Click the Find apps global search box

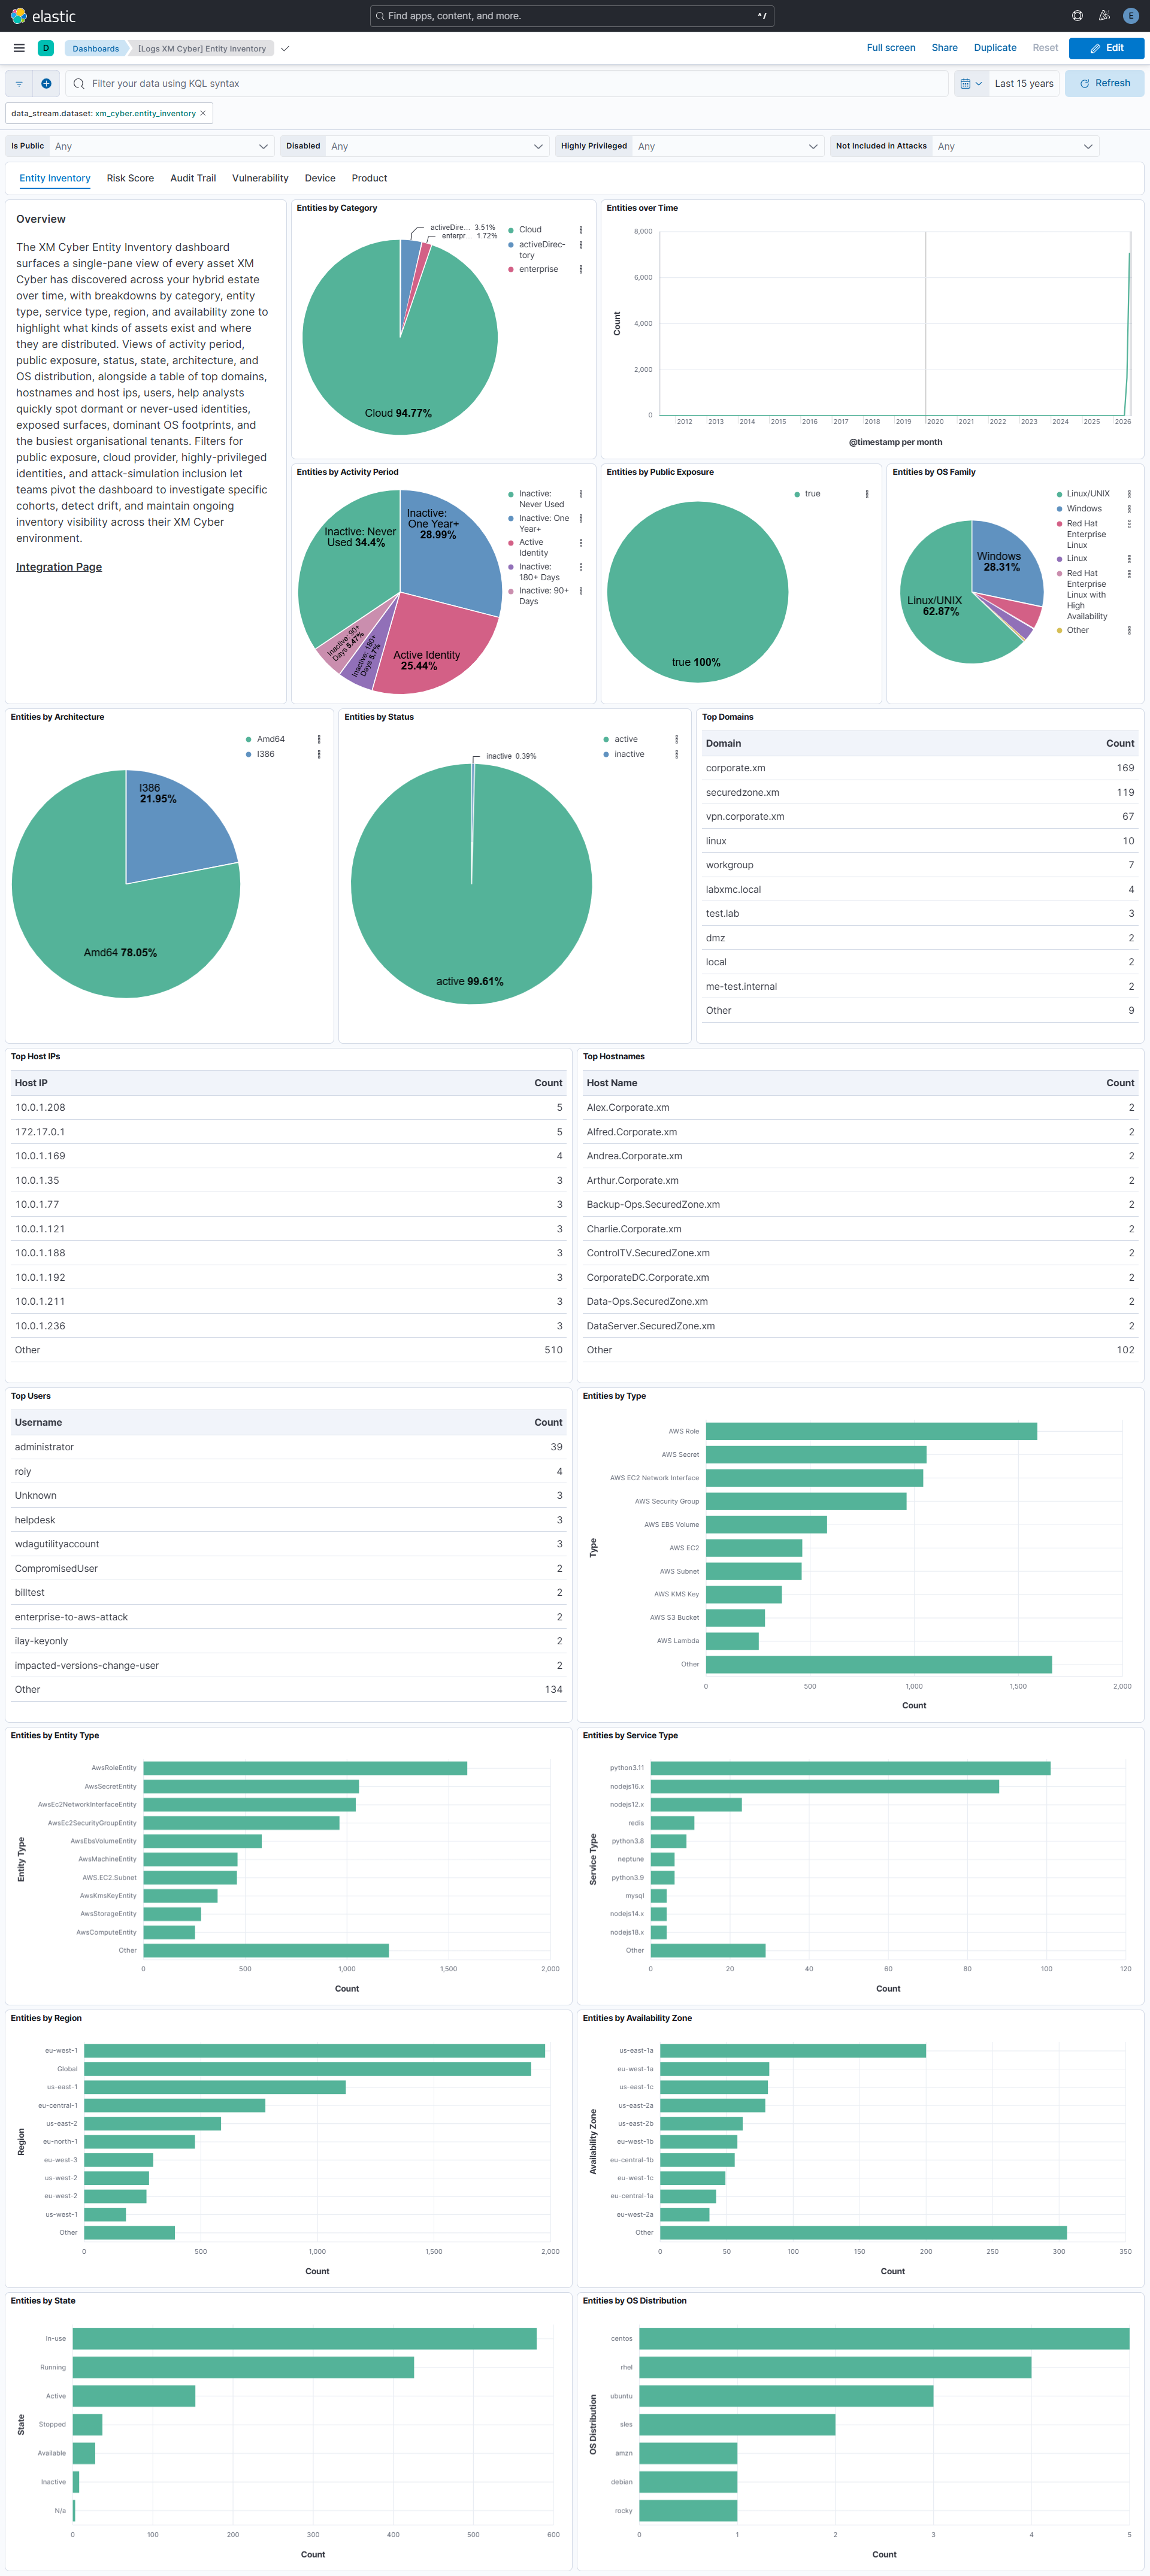(x=571, y=16)
